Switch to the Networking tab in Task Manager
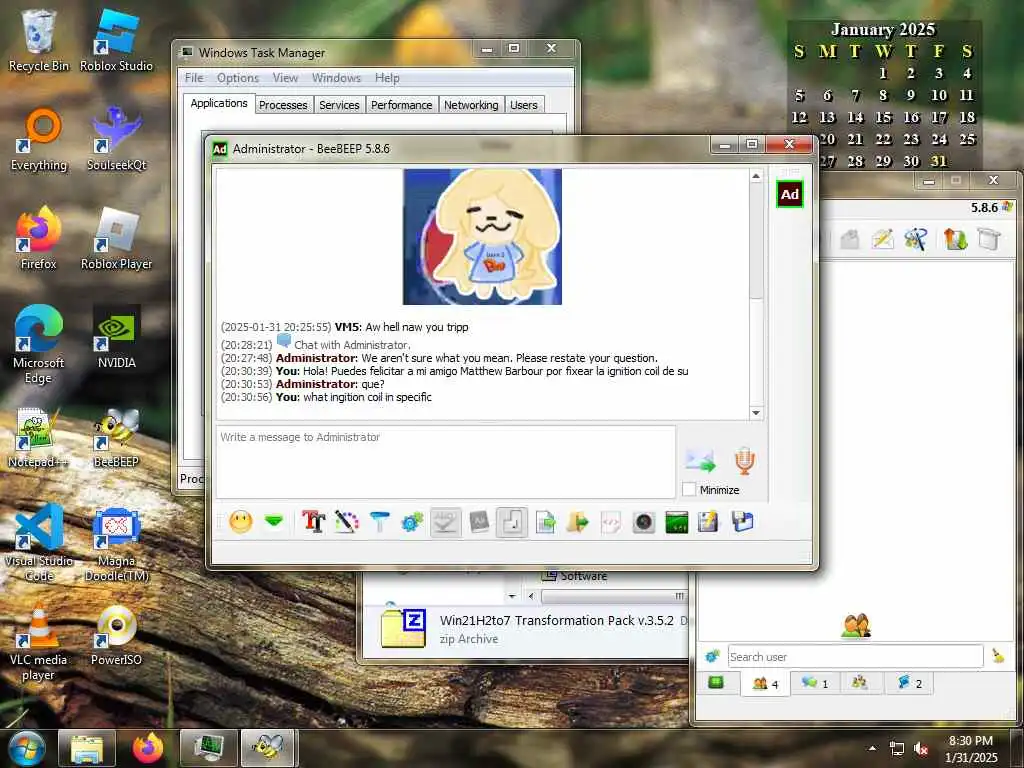Screen dimensions: 1024x768 pos(471,105)
